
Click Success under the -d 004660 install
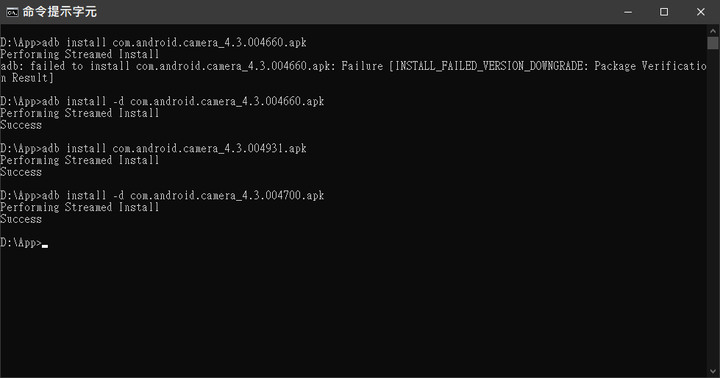pyautogui.click(x=21, y=125)
